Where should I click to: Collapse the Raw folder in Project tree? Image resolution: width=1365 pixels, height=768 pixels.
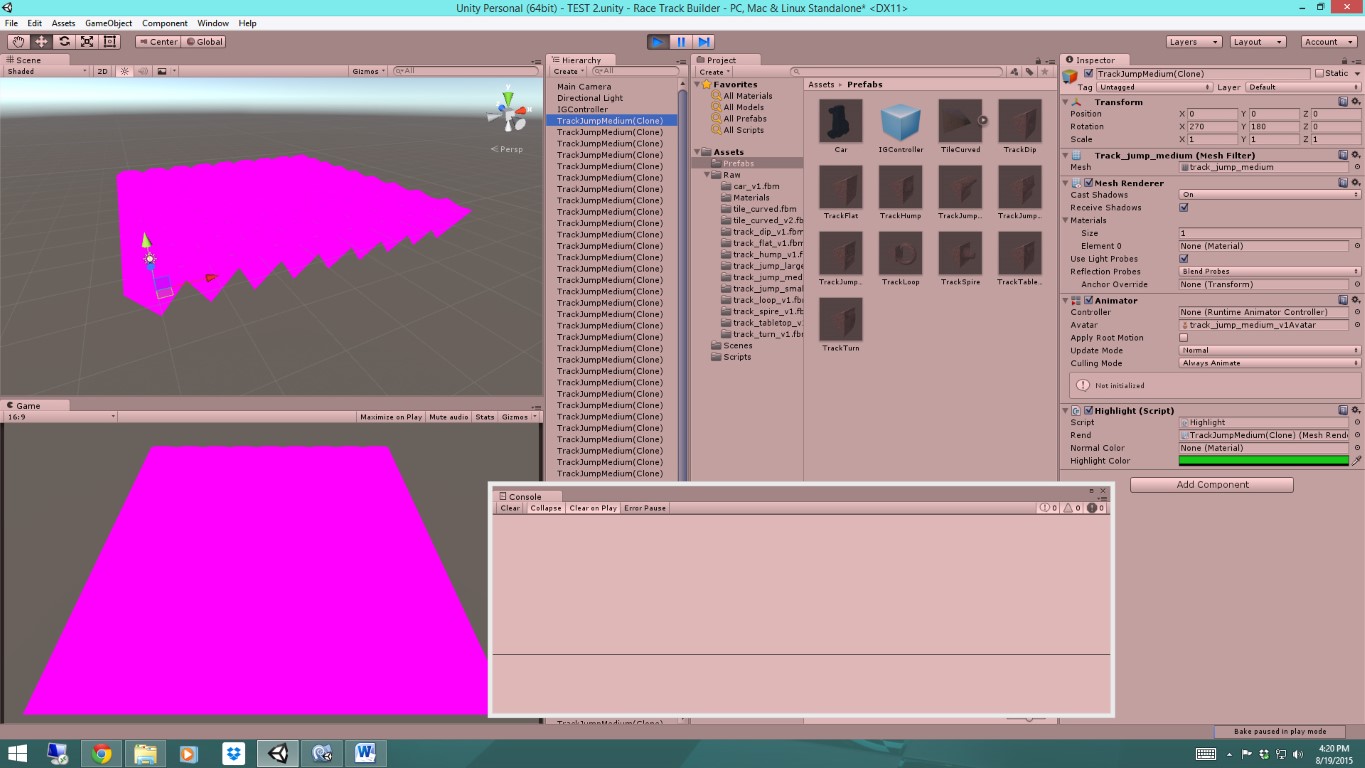pyautogui.click(x=707, y=175)
